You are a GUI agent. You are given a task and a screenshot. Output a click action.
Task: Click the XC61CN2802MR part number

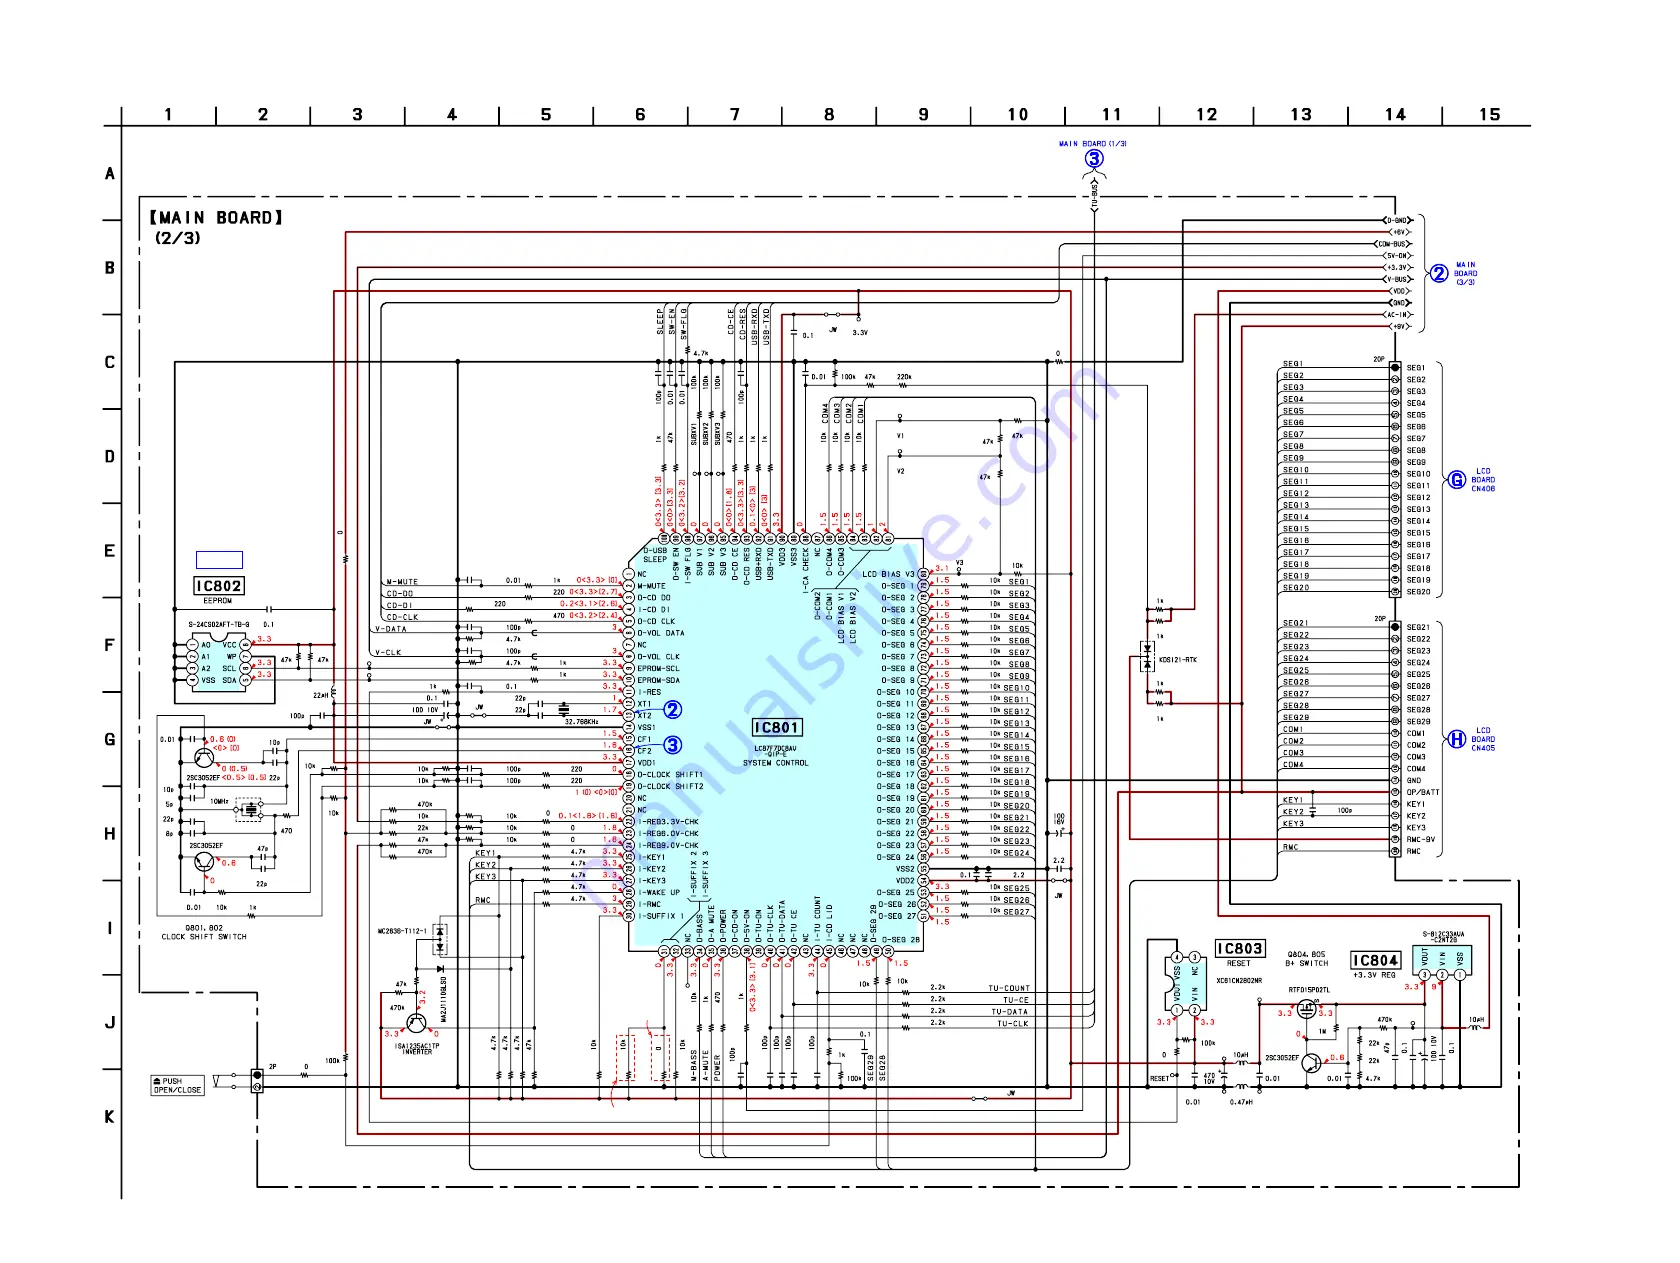pos(1239,981)
